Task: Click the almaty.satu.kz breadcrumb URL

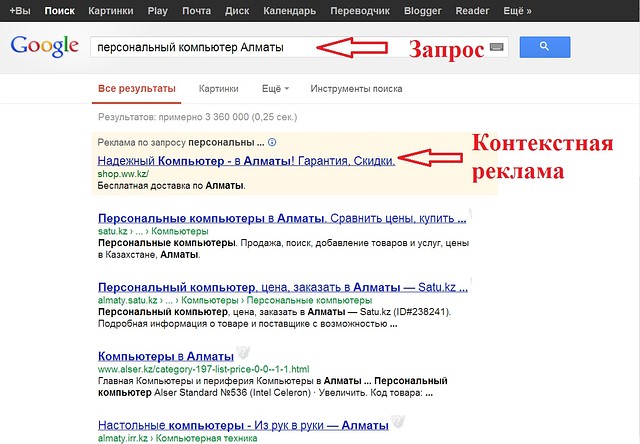Action: pos(235,300)
